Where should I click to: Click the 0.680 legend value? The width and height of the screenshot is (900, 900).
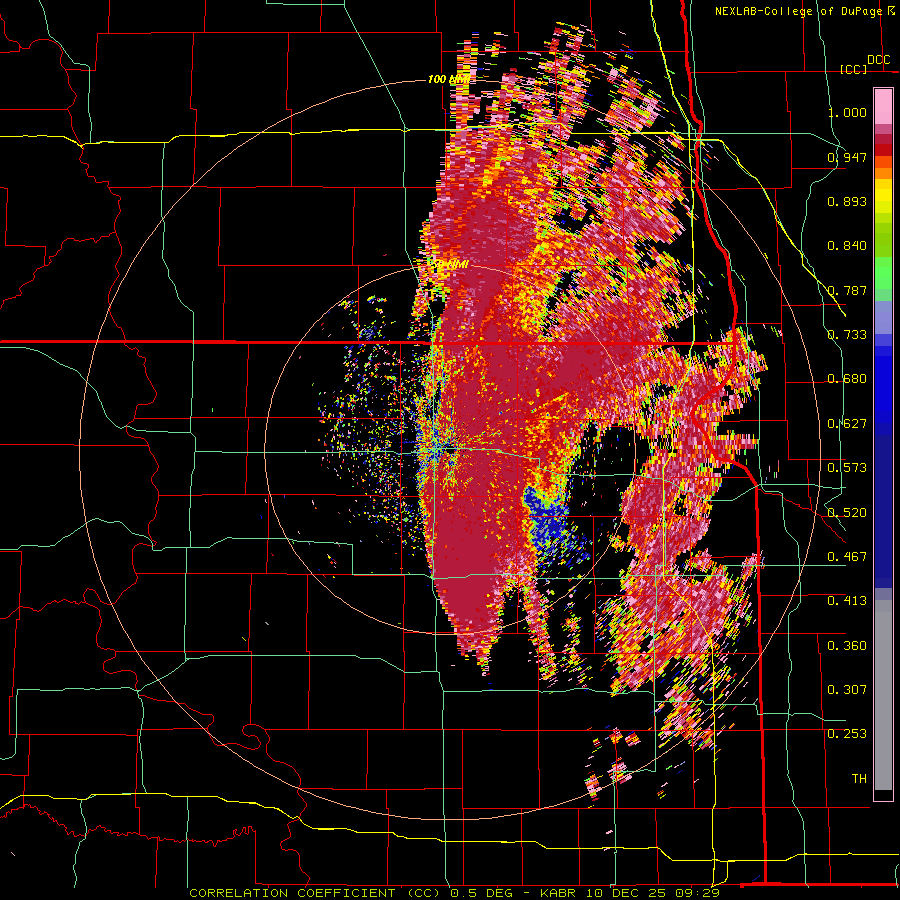(847, 379)
